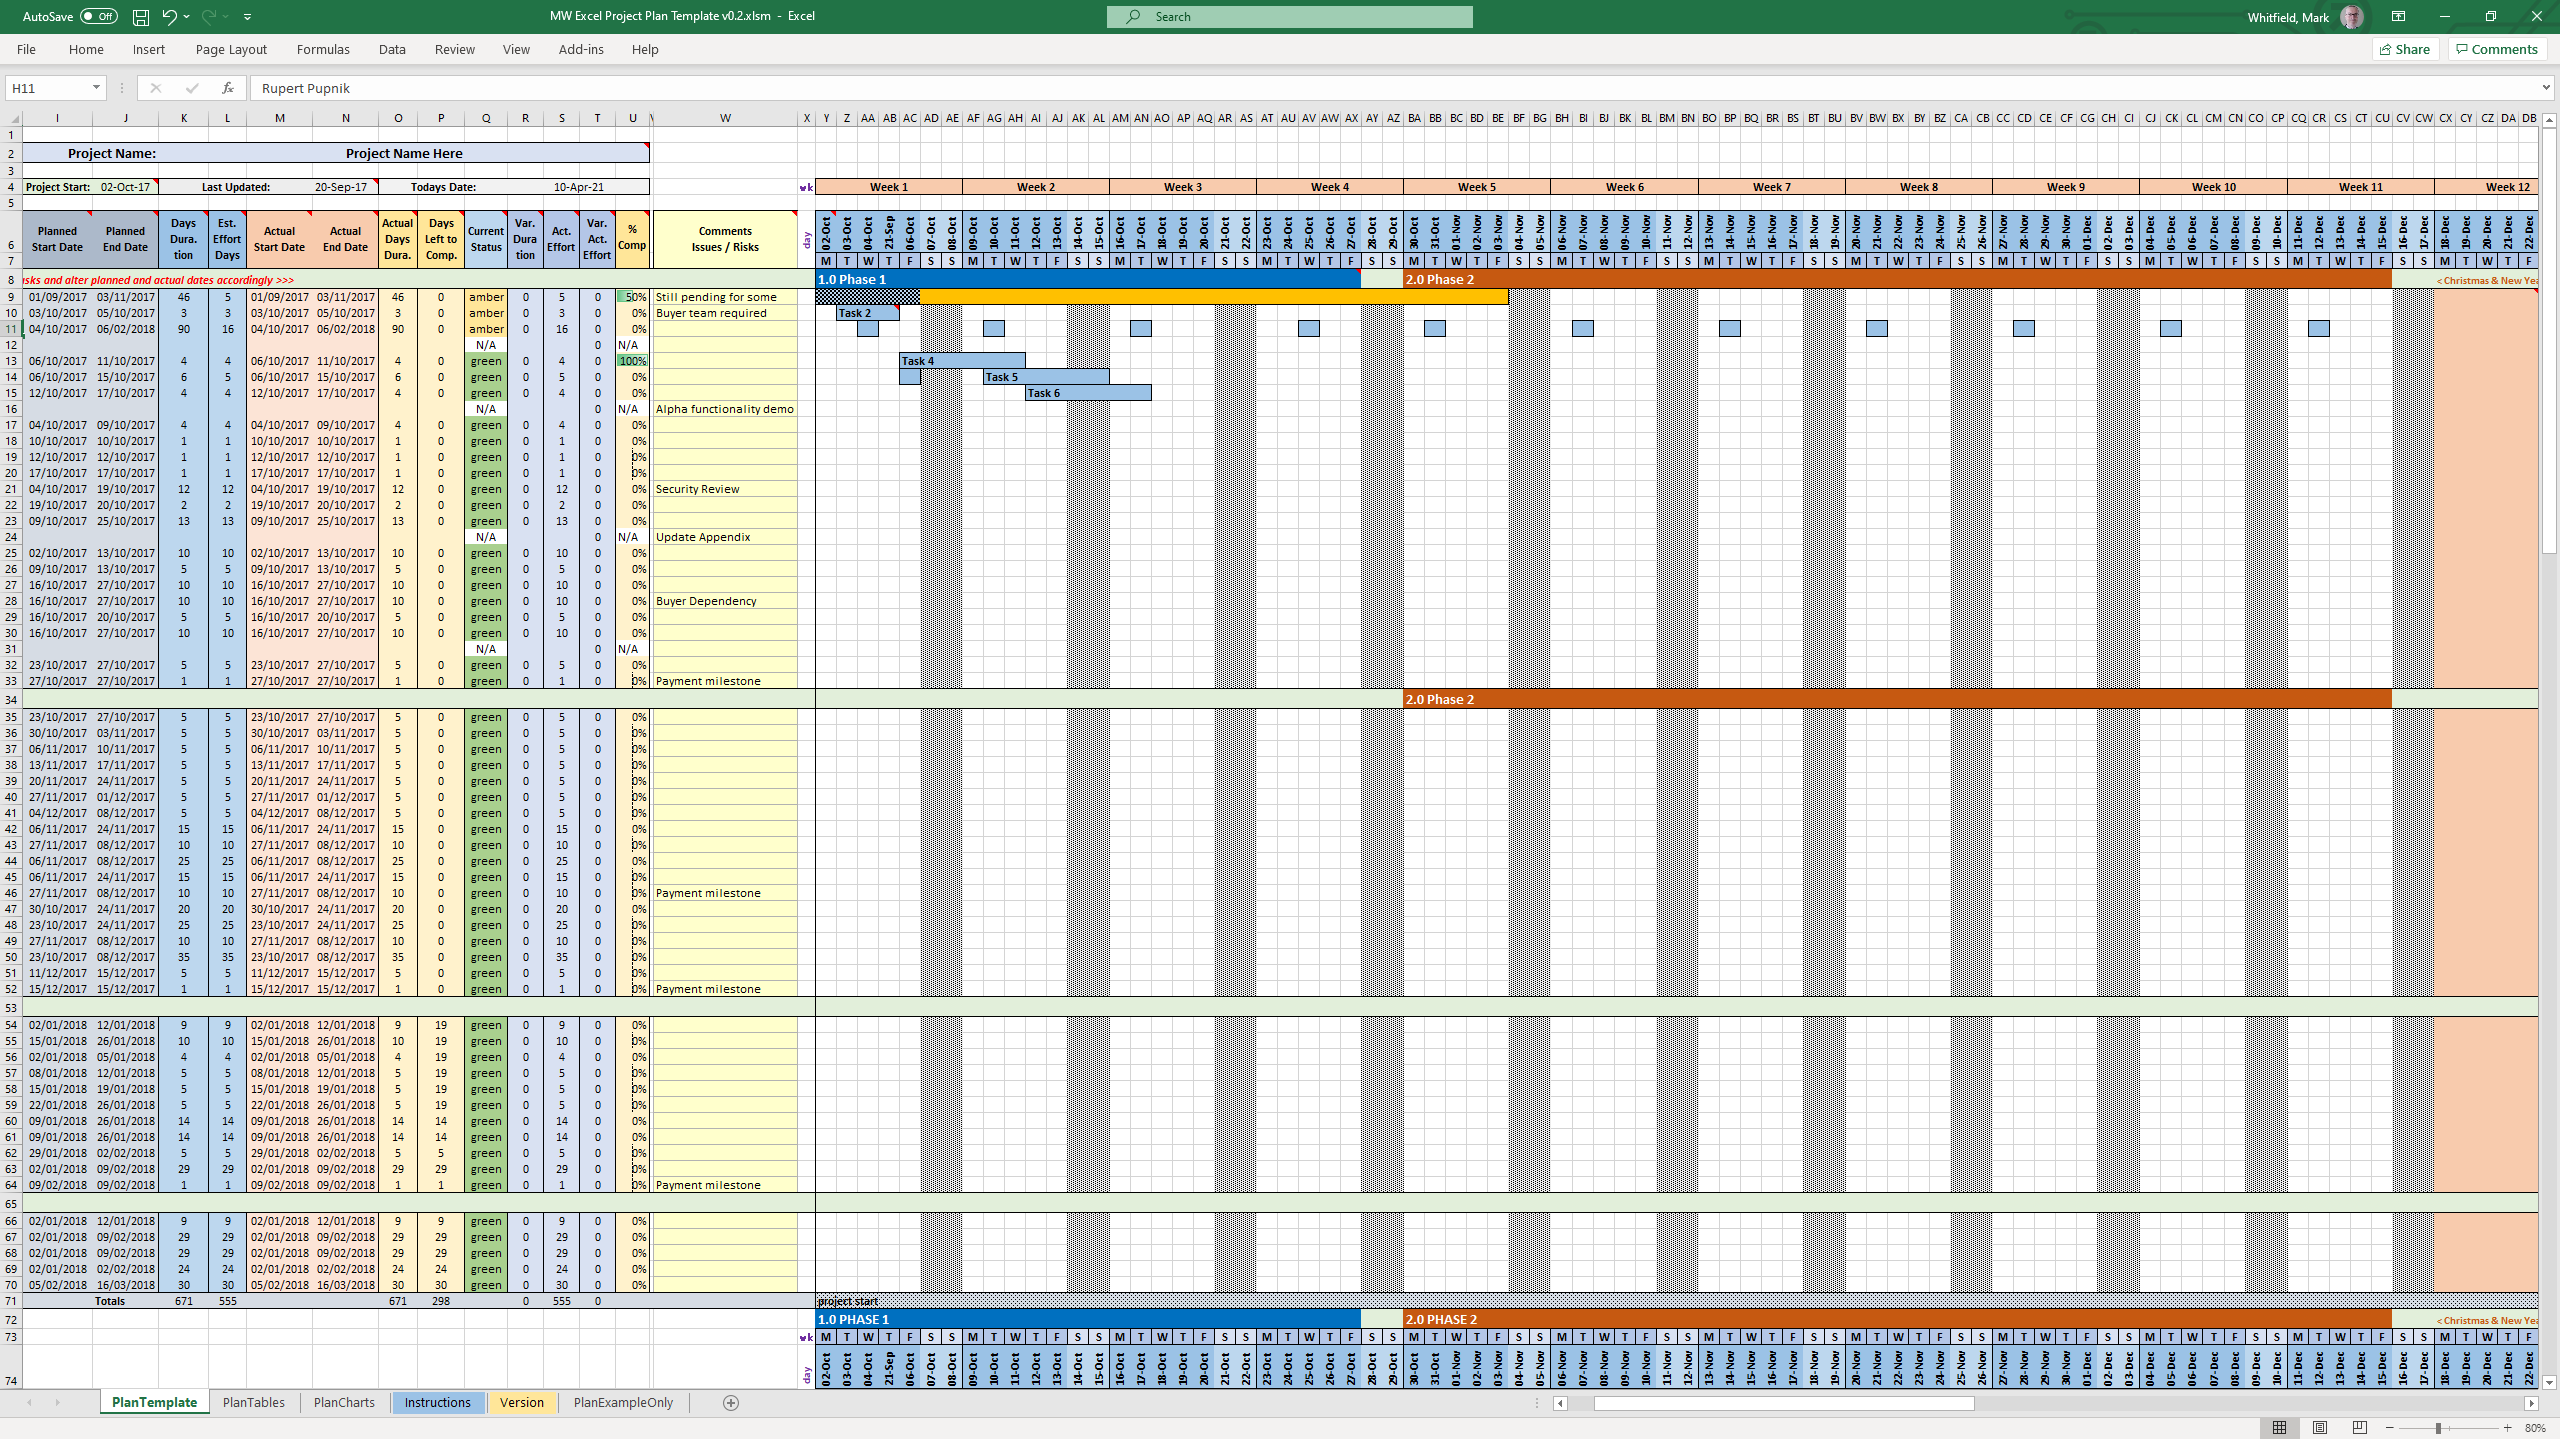Open the Comments button

tap(2497, 49)
